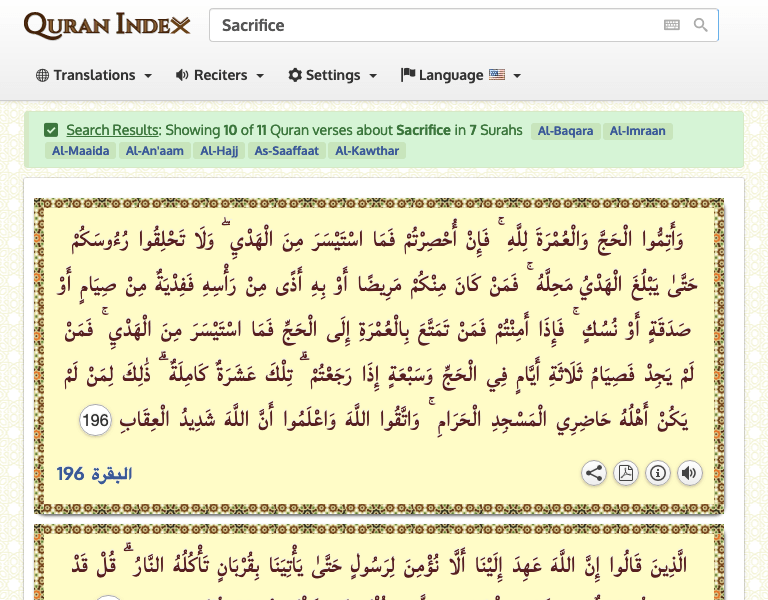Click the share icon for verse 196
768x600 pixels.
(x=594, y=473)
